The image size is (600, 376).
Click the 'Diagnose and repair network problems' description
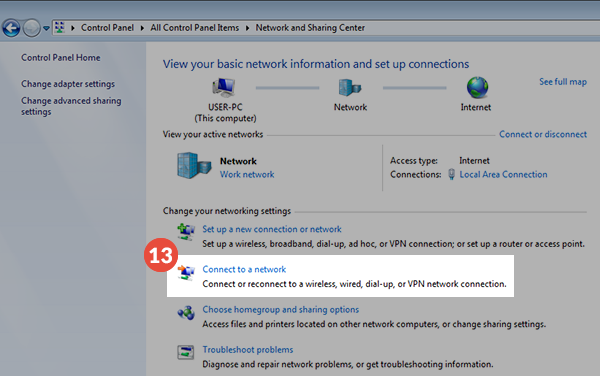coord(347,364)
